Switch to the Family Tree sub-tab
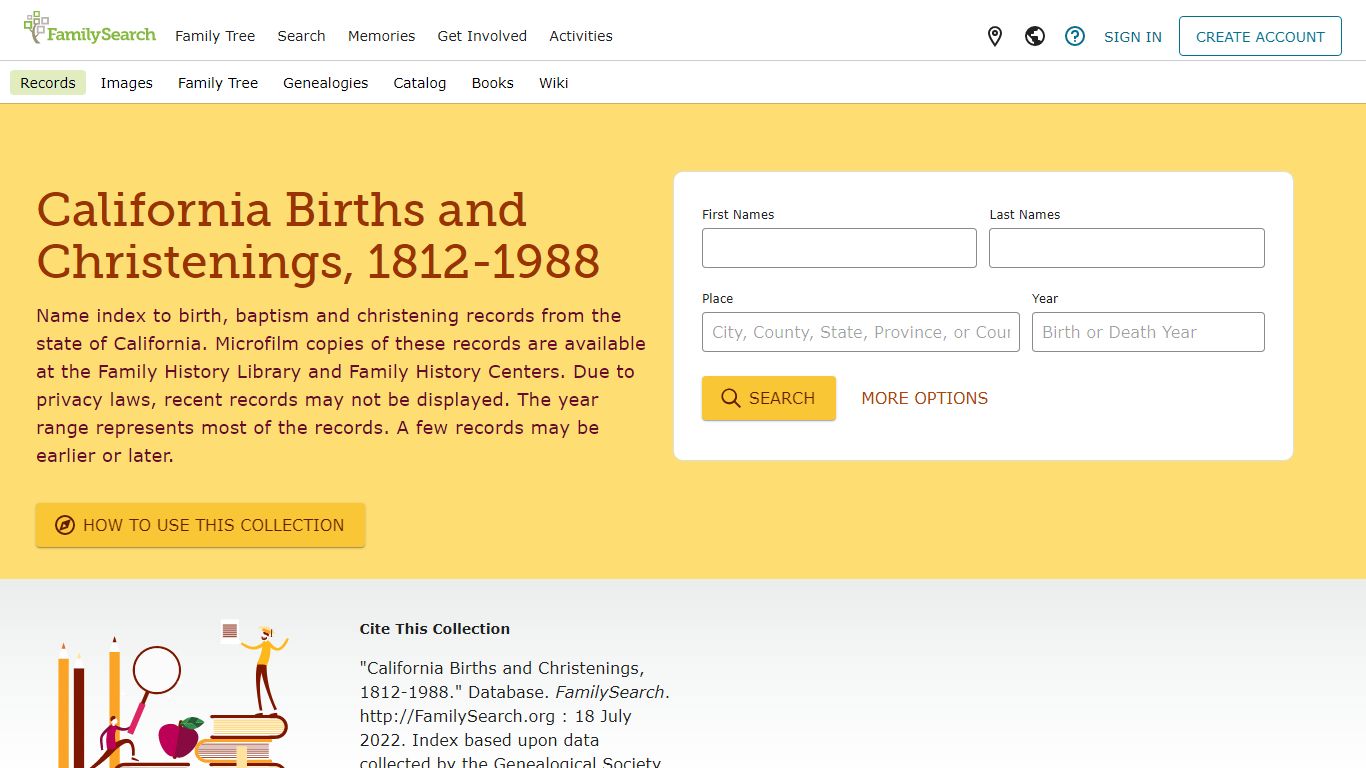1366x768 pixels. [218, 83]
